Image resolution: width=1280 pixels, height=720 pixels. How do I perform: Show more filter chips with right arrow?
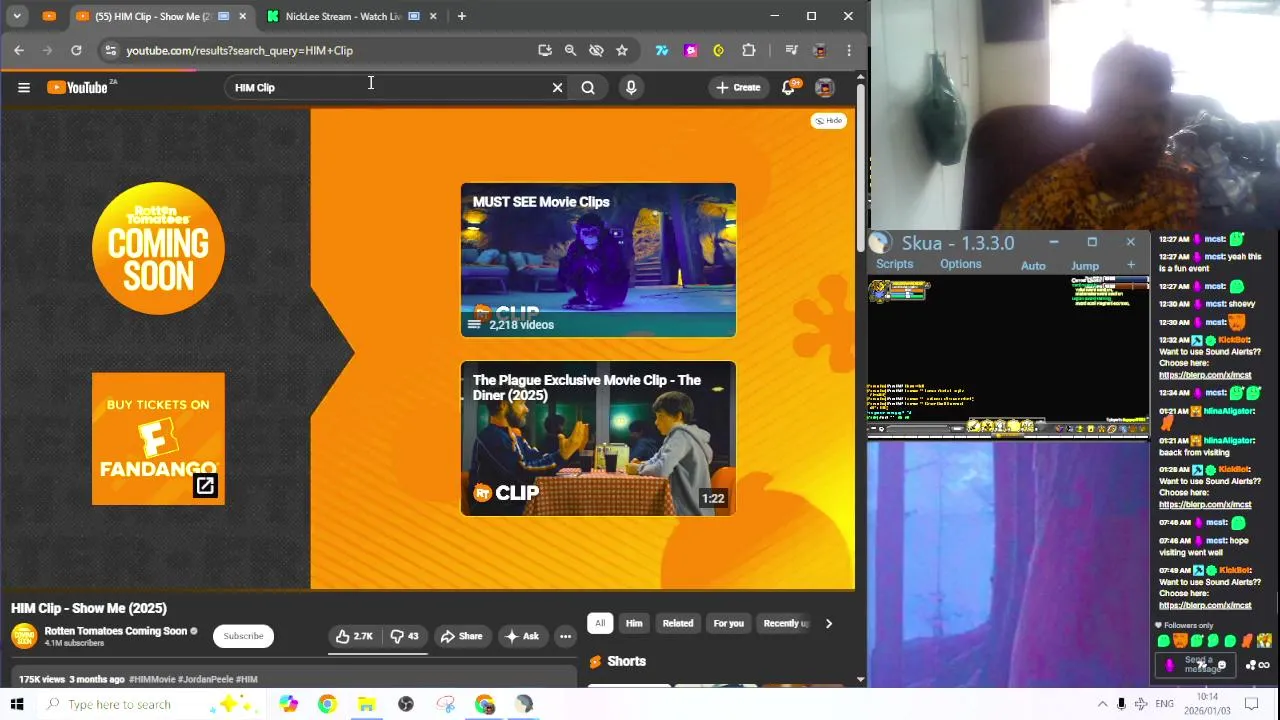[x=828, y=623]
